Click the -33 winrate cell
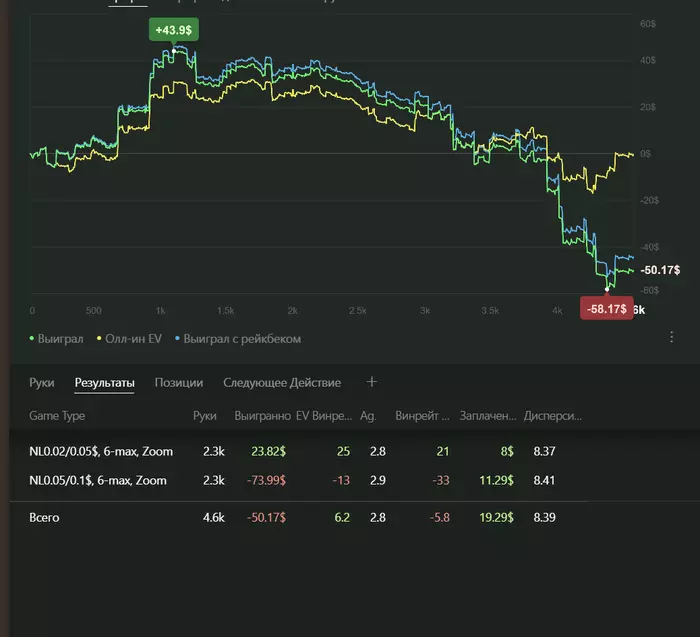 (x=441, y=480)
